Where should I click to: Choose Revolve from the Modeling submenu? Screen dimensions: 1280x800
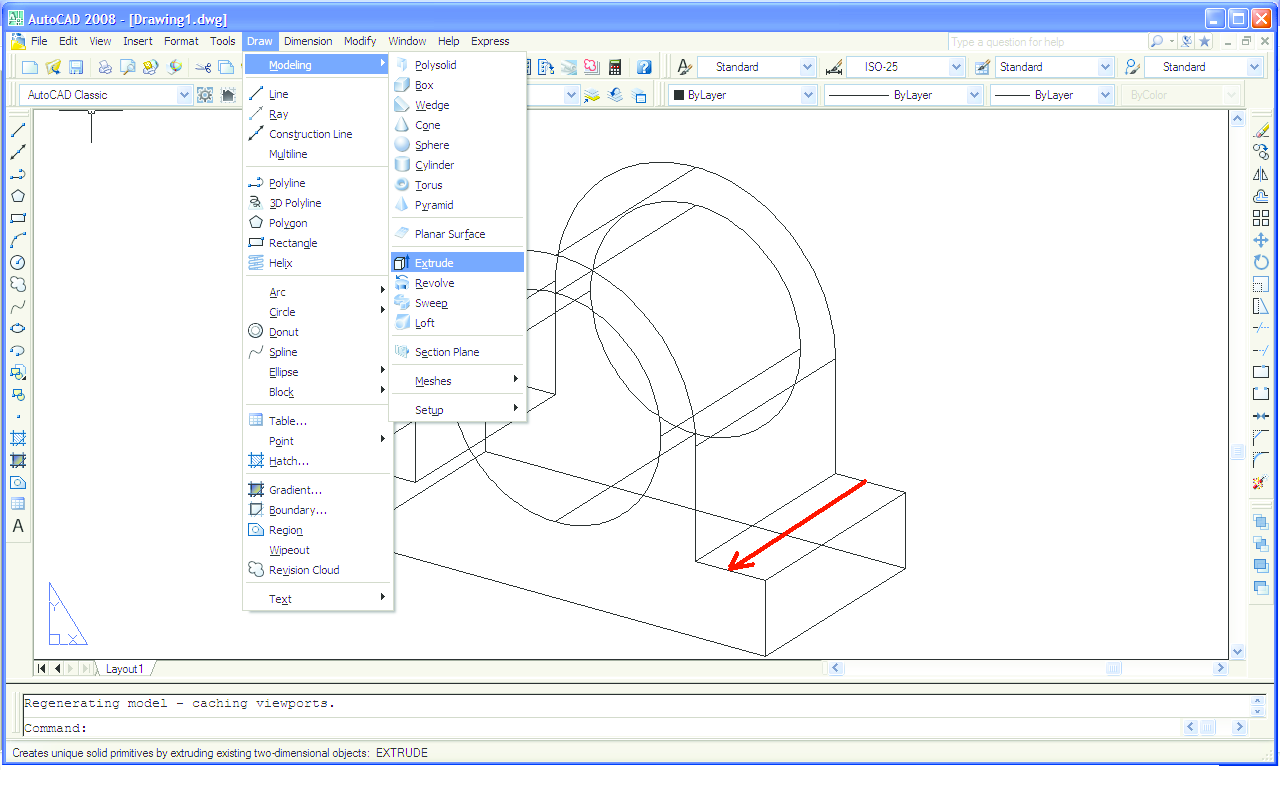tap(457, 283)
